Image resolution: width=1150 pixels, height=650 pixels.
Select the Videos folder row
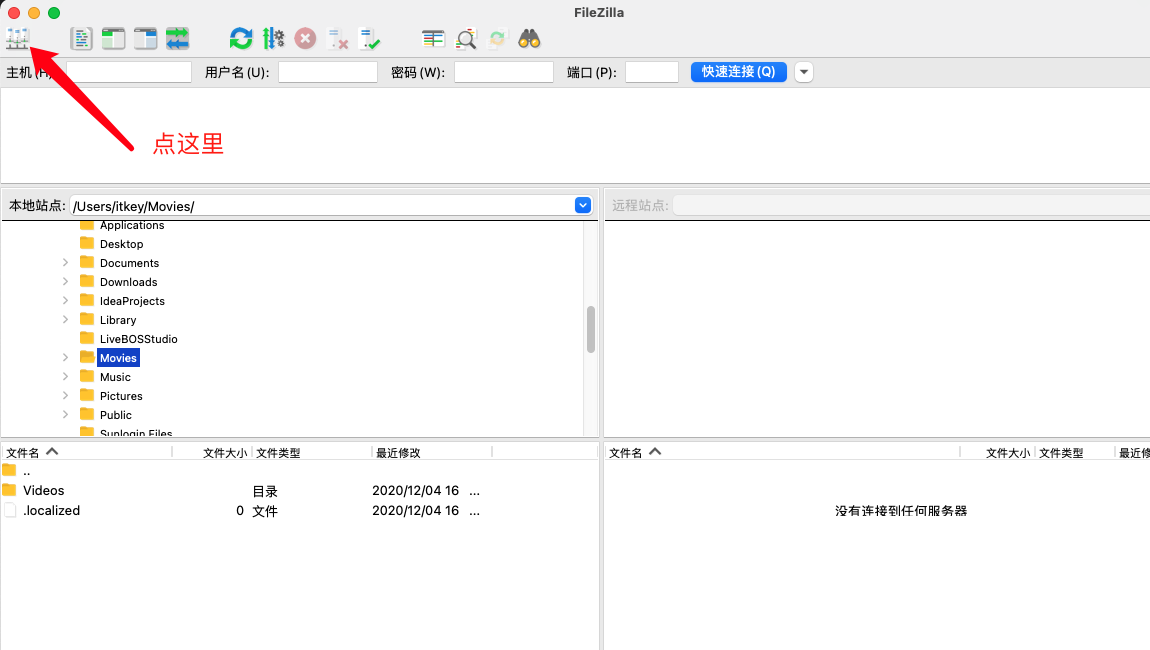pyautogui.click(x=299, y=491)
